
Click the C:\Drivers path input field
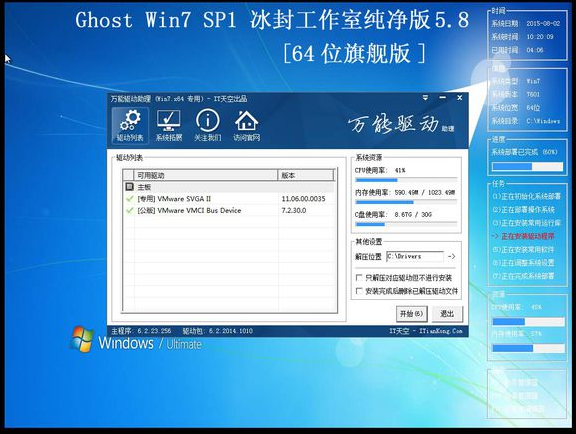point(415,256)
